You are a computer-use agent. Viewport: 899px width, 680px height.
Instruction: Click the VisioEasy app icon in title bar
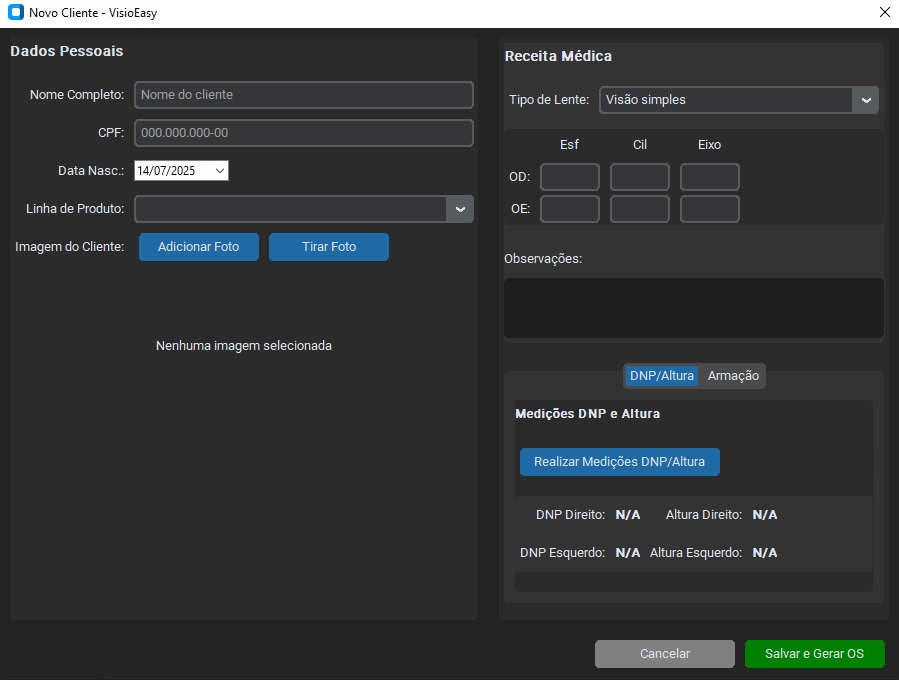click(x=15, y=12)
